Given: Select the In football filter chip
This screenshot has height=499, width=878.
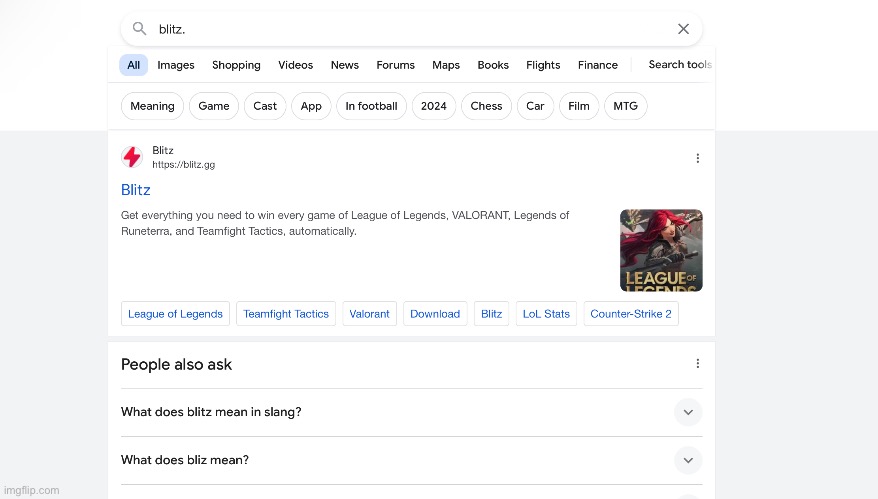Looking at the screenshot, I should (371, 106).
